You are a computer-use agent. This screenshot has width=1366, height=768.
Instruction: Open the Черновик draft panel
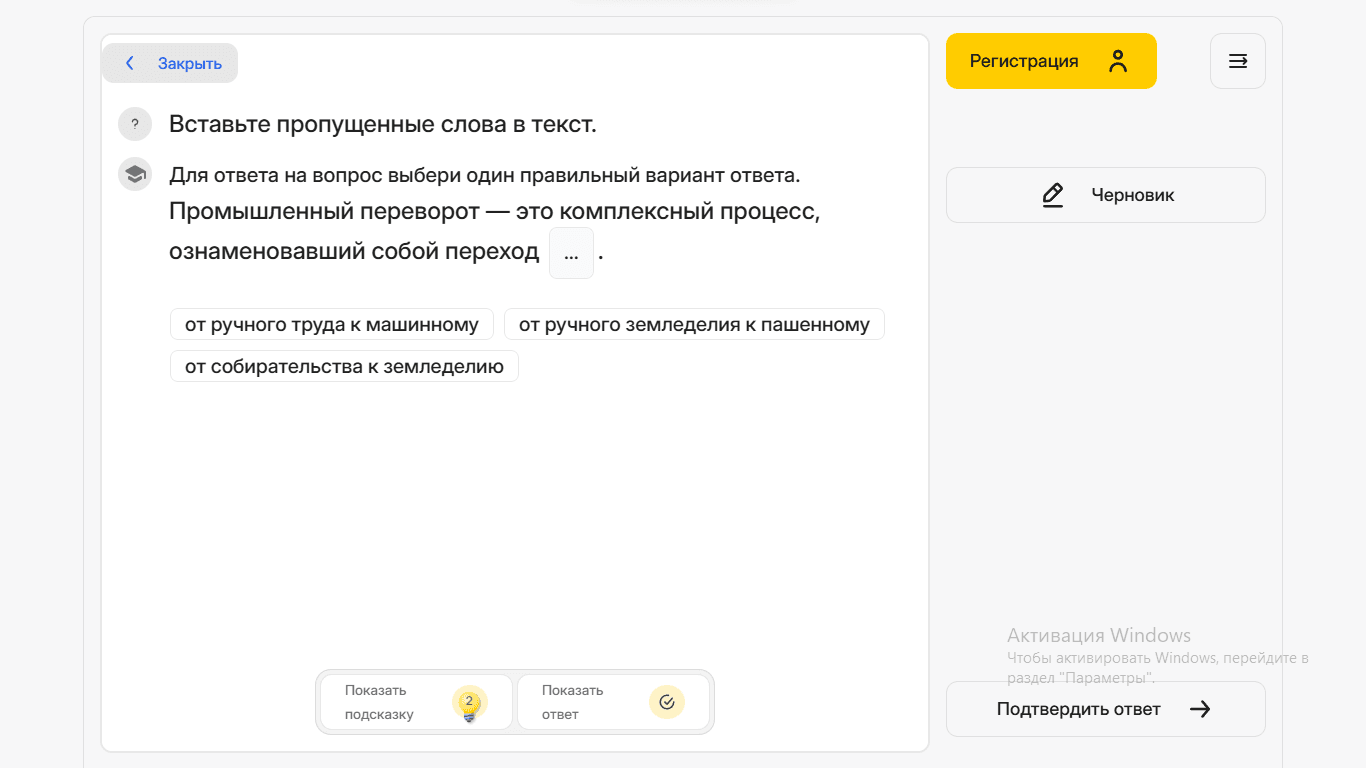(x=1105, y=195)
